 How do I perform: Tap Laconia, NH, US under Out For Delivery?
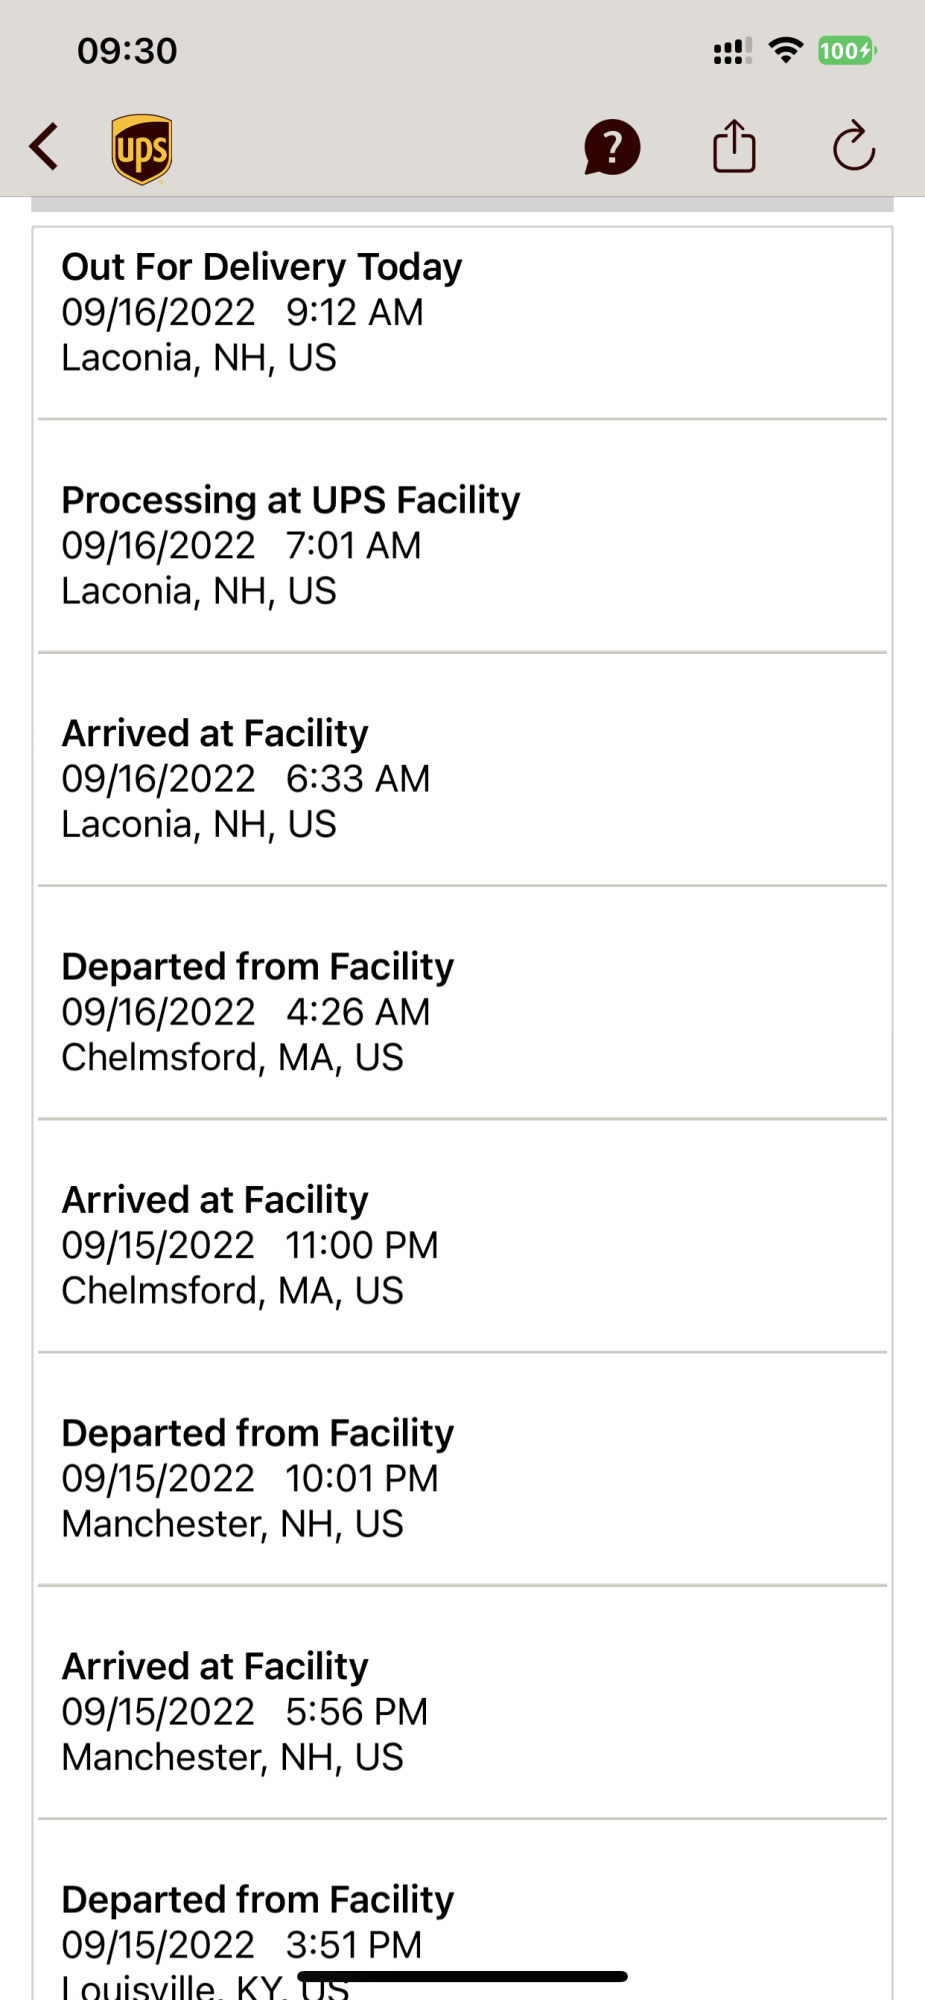[199, 358]
